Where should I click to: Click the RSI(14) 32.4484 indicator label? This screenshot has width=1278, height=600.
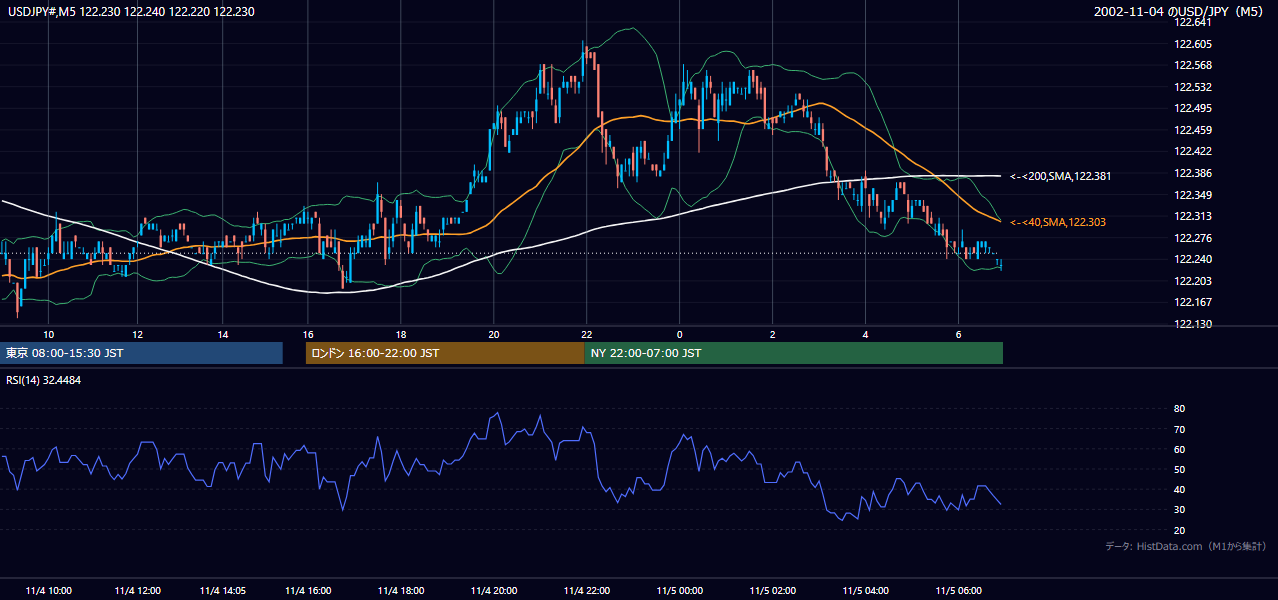click(44, 380)
